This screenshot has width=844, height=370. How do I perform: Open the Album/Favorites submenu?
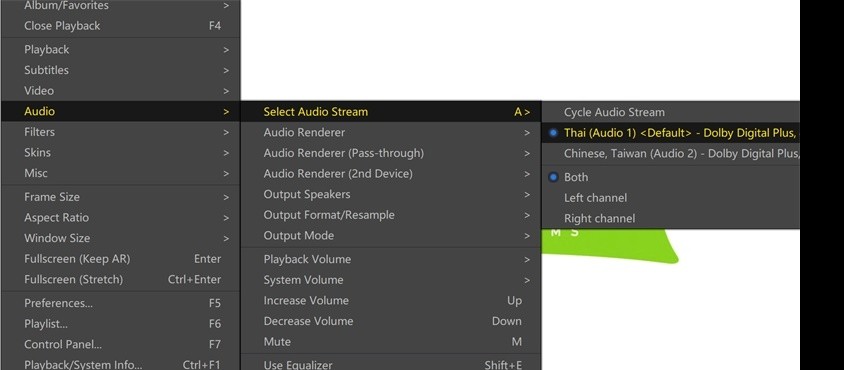121,6
